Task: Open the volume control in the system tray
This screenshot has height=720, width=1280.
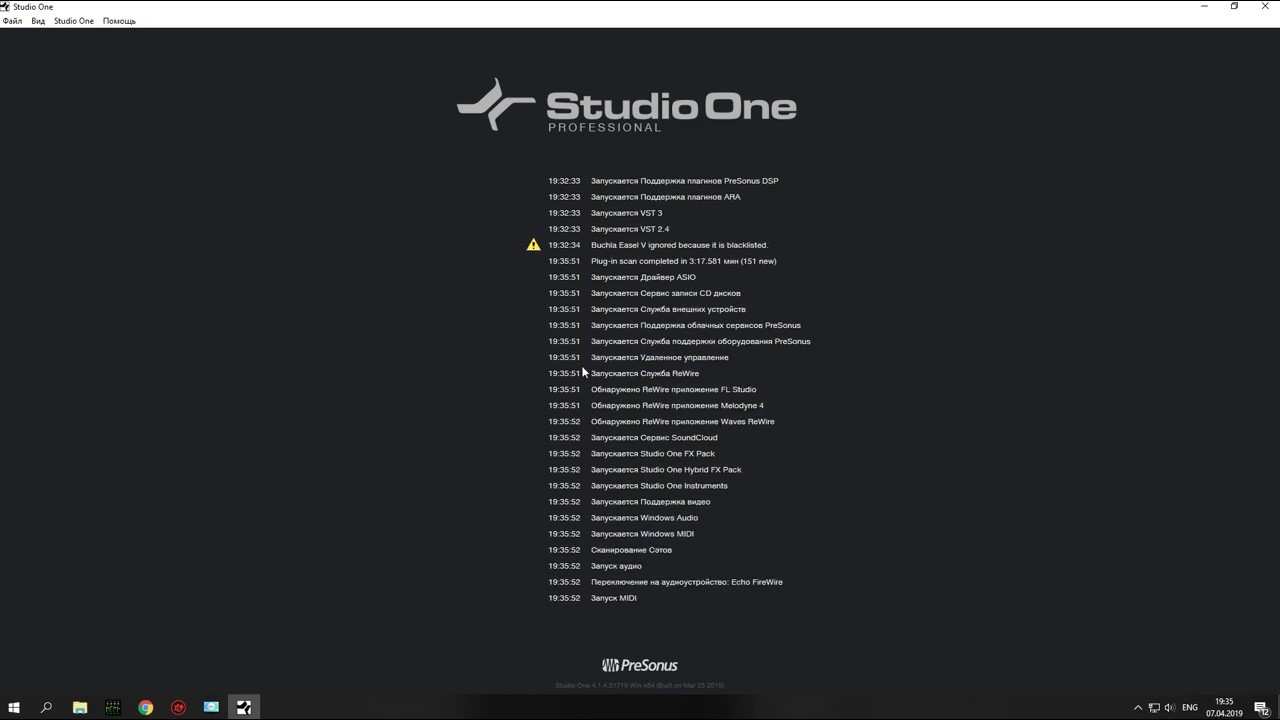Action: coord(1169,708)
